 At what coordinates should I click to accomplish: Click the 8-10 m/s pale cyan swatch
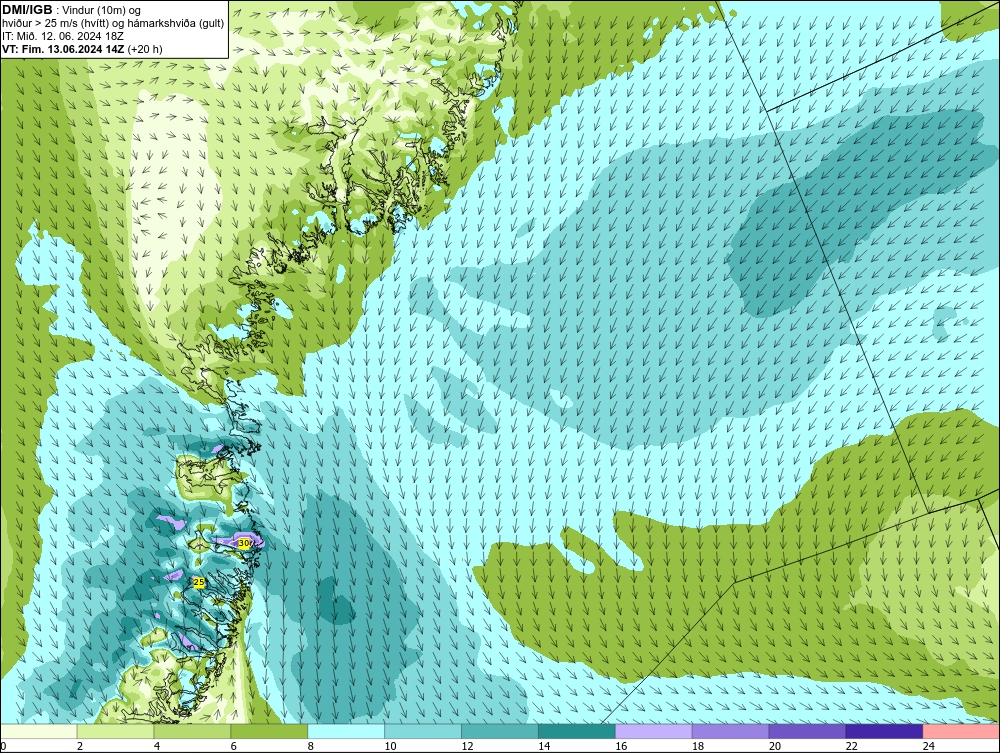coord(346,731)
